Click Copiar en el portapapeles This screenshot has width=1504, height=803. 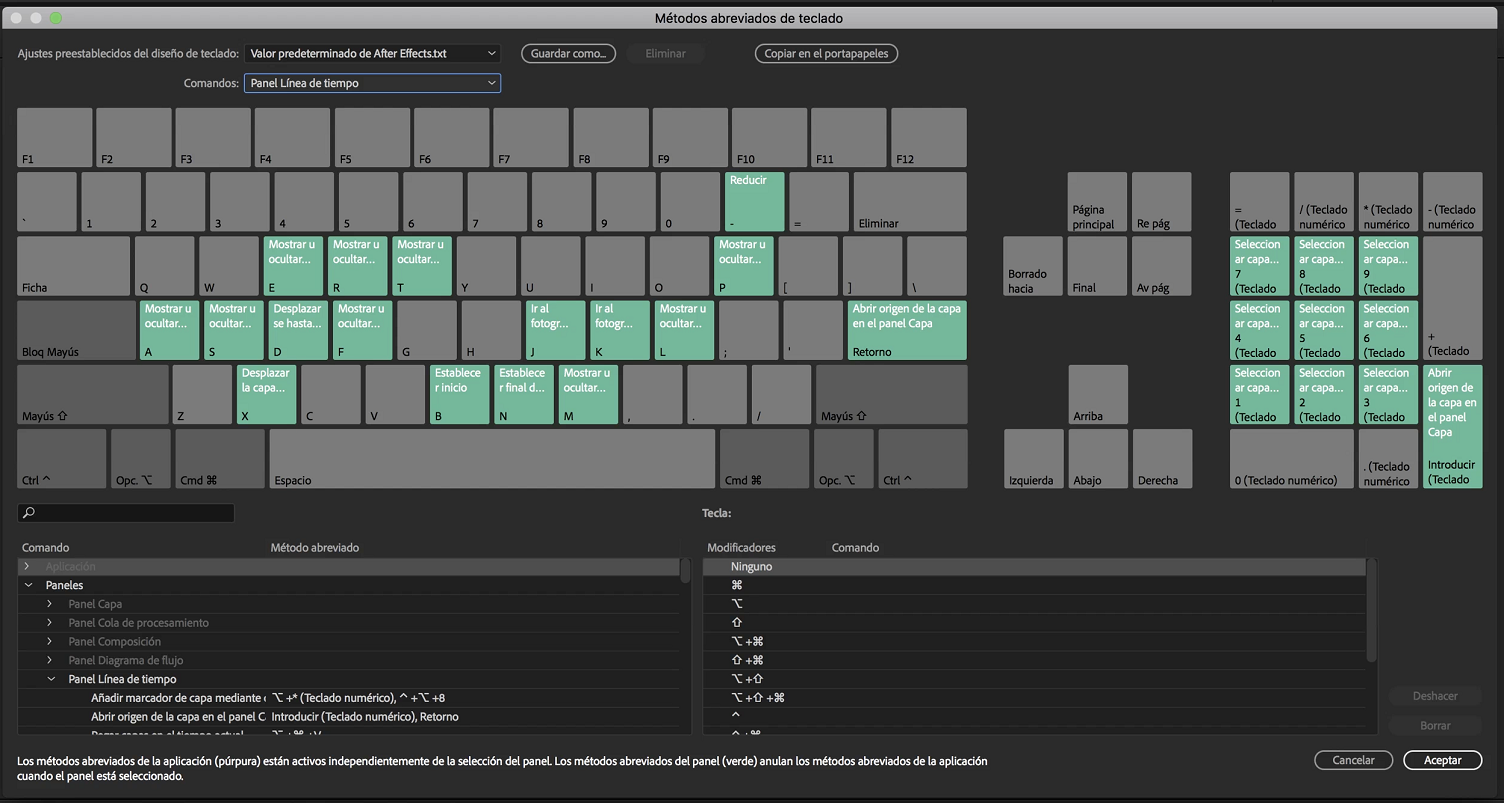point(826,53)
